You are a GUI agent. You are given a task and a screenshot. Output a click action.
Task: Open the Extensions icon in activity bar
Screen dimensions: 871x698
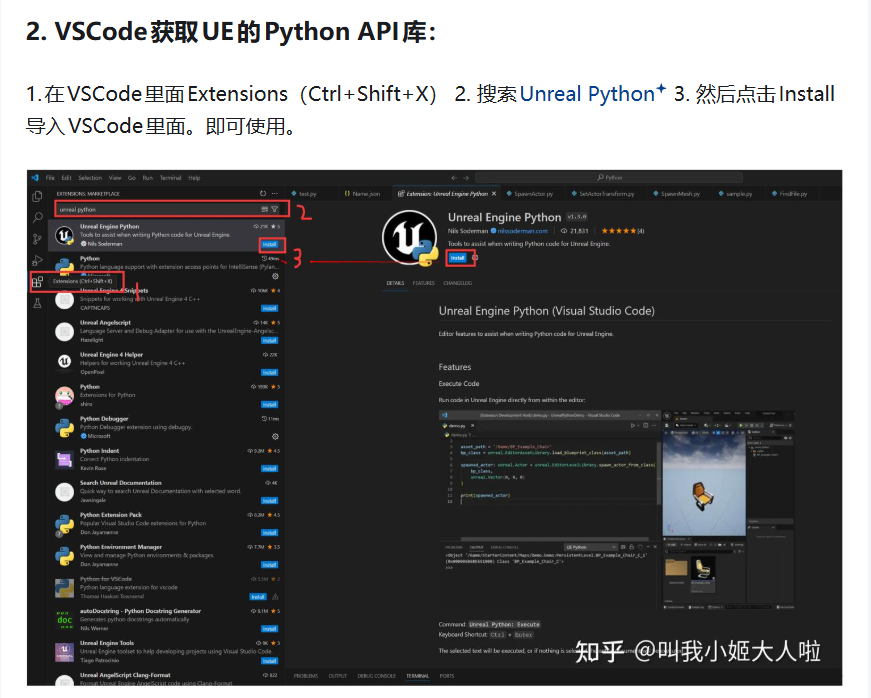pyautogui.click(x=37, y=282)
